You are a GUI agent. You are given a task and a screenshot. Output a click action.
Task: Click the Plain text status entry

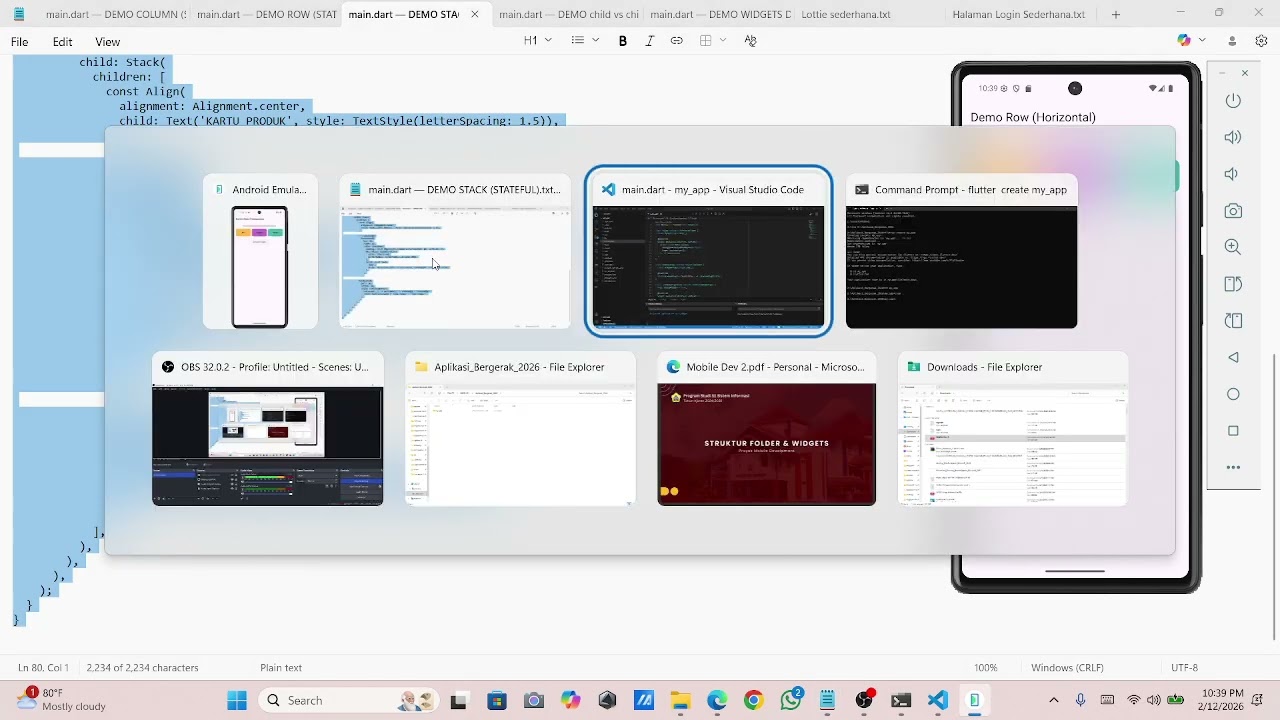coord(281,668)
